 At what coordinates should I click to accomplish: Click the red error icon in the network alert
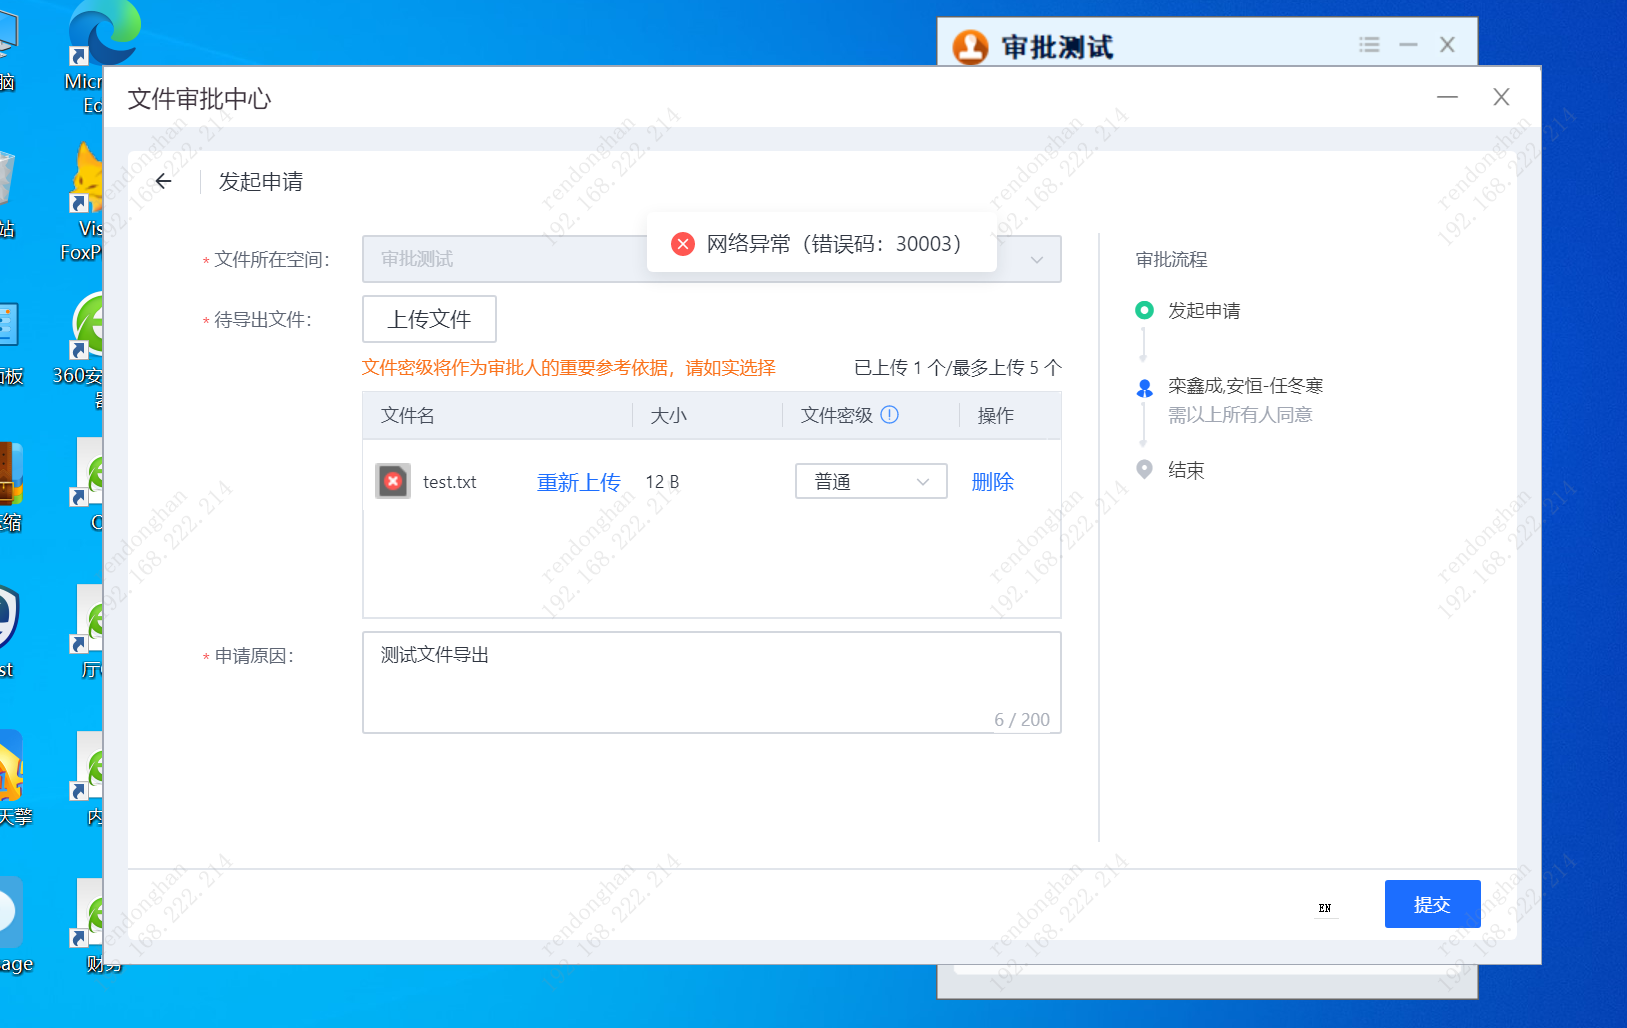(x=683, y=244)
